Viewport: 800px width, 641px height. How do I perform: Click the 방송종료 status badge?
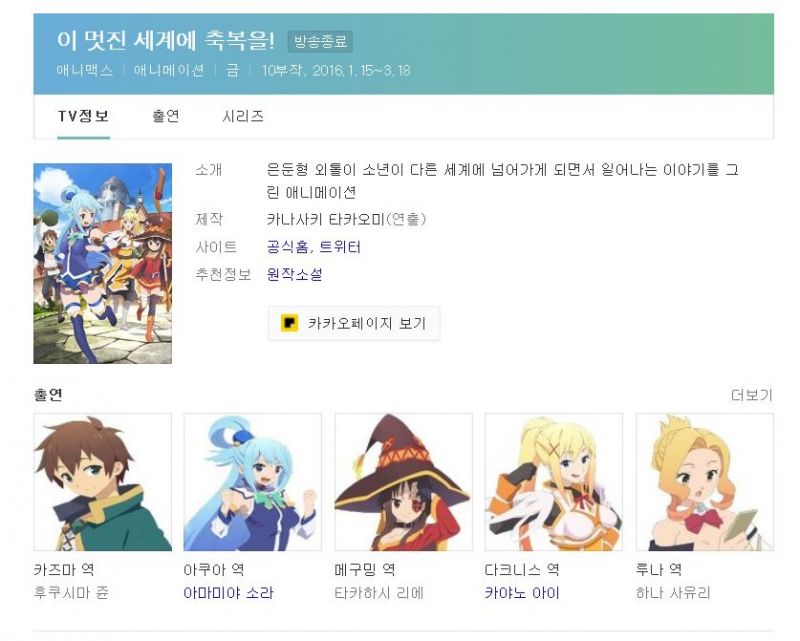pyautogui.click(x=320, y=41)
